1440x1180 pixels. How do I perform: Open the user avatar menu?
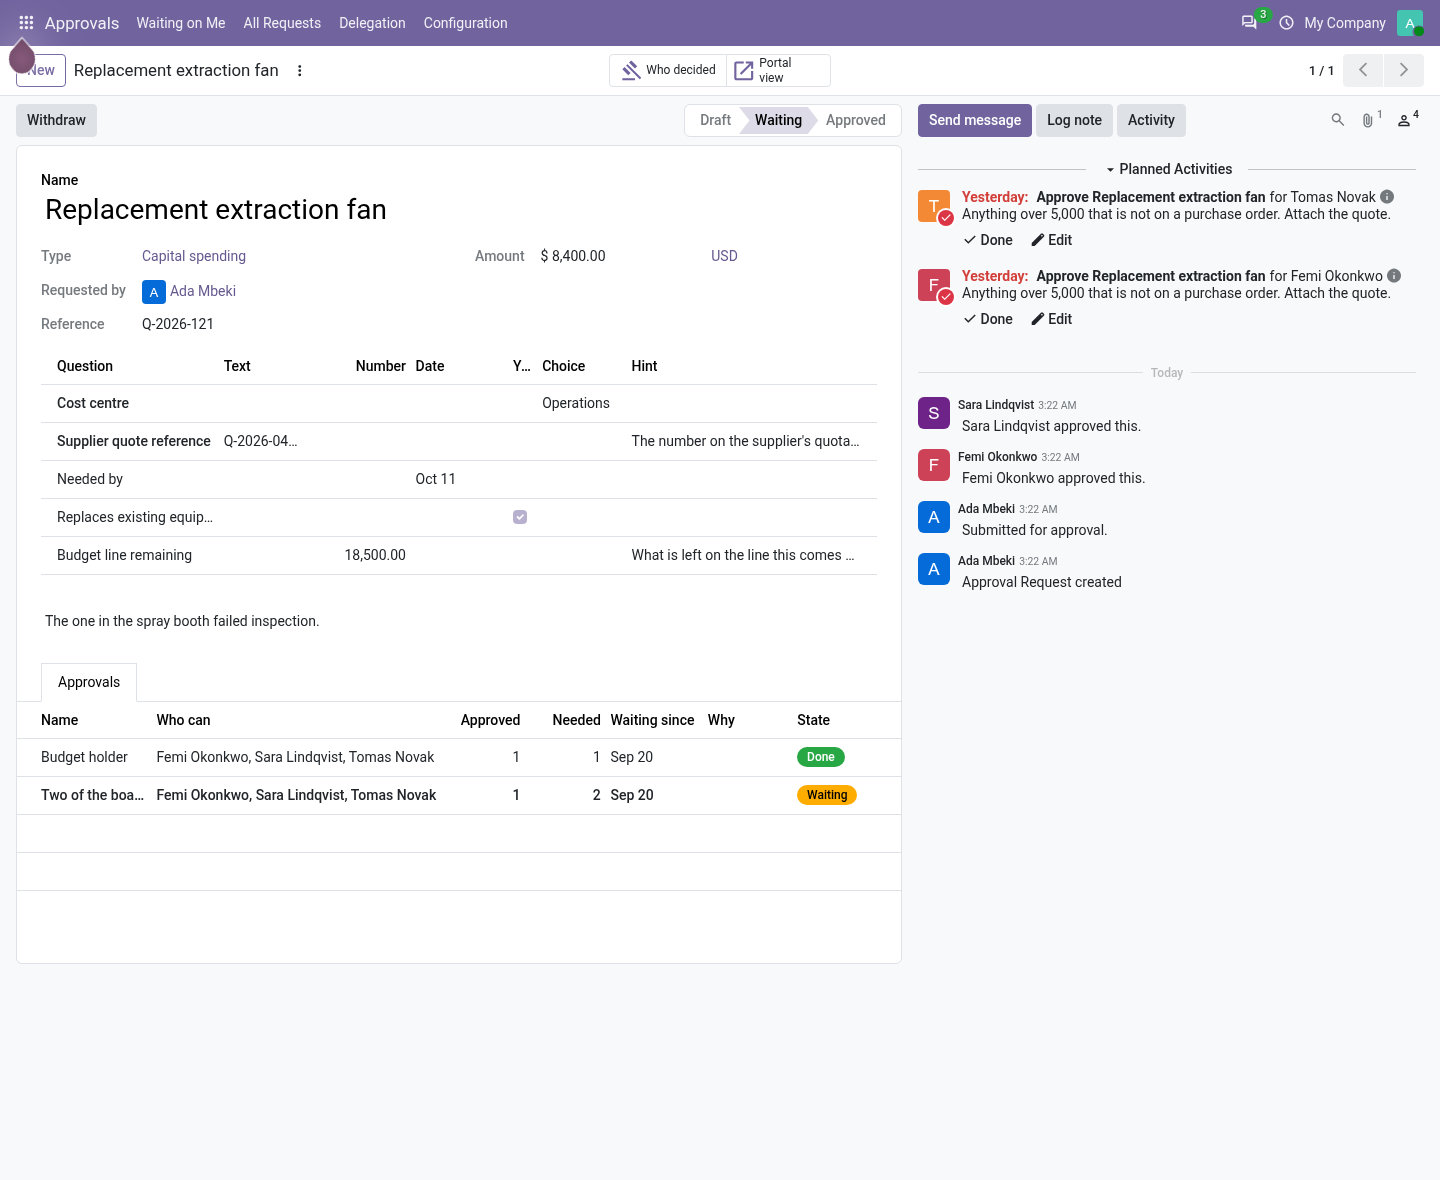point(1410,23)
